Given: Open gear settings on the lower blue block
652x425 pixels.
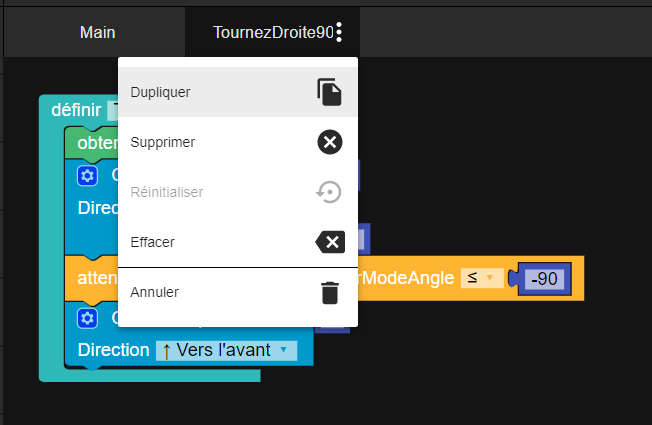Looking at the screenshot, I should click(x=88, y=318).
